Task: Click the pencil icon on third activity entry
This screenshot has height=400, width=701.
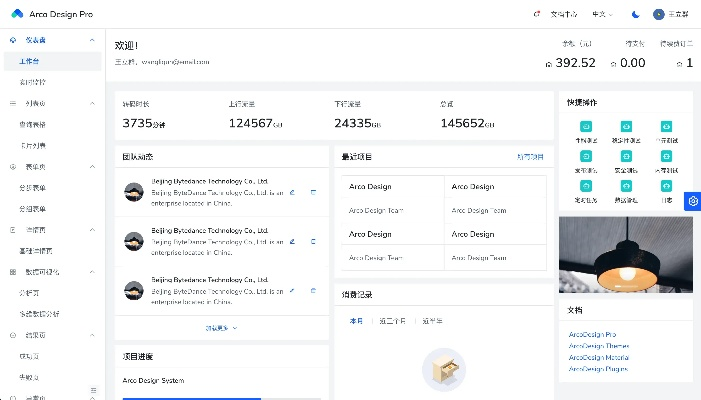Action: click(292, 291)
